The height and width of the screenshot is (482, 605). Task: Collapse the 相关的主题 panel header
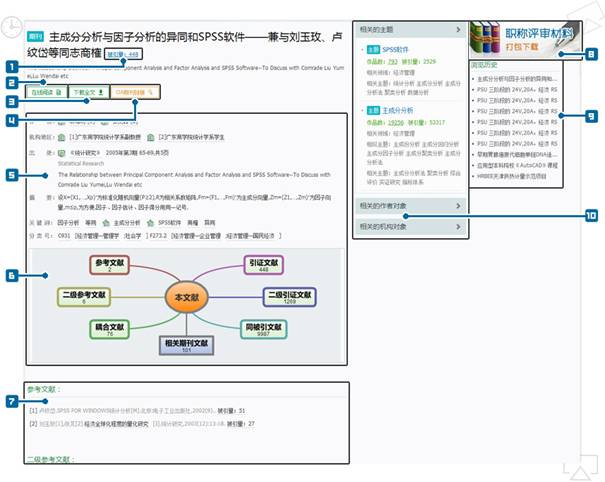(410, 30)
